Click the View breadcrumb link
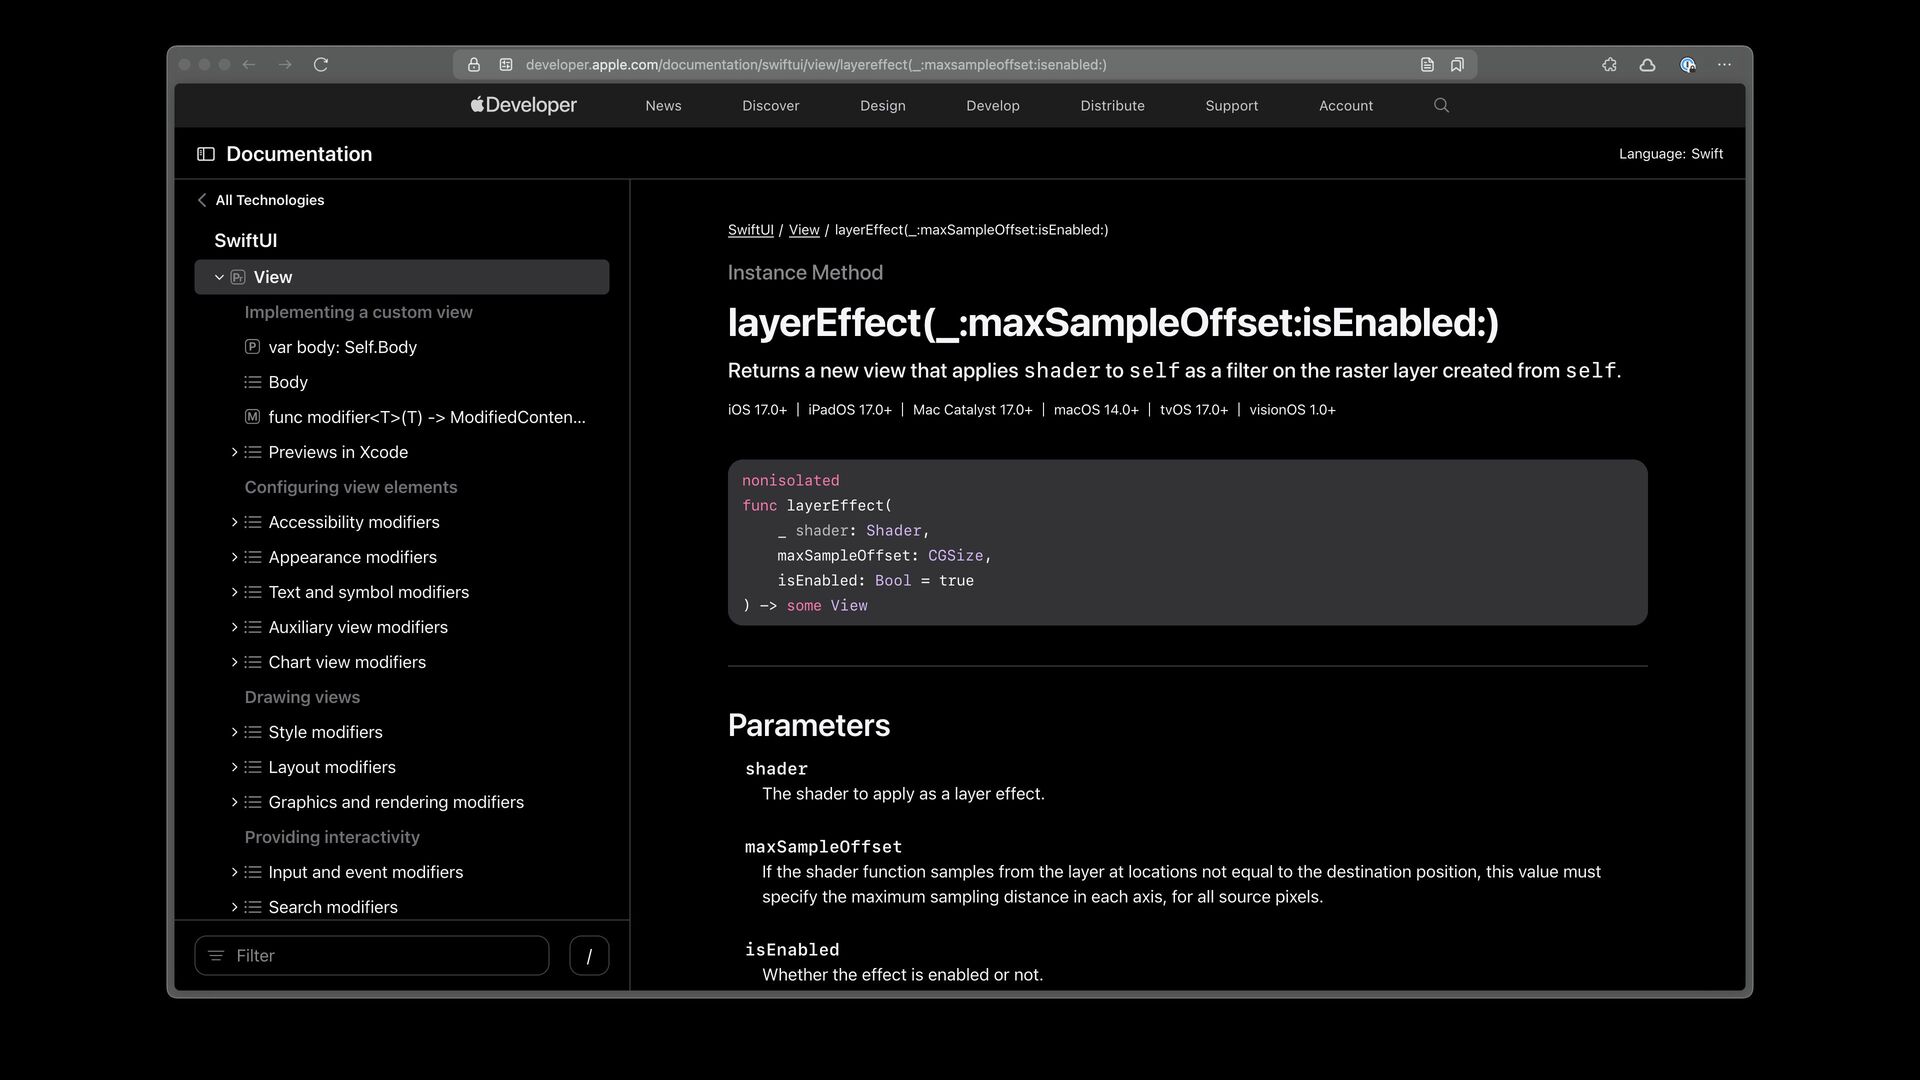Screen dimensions: 1920x1080 (804, 230)
